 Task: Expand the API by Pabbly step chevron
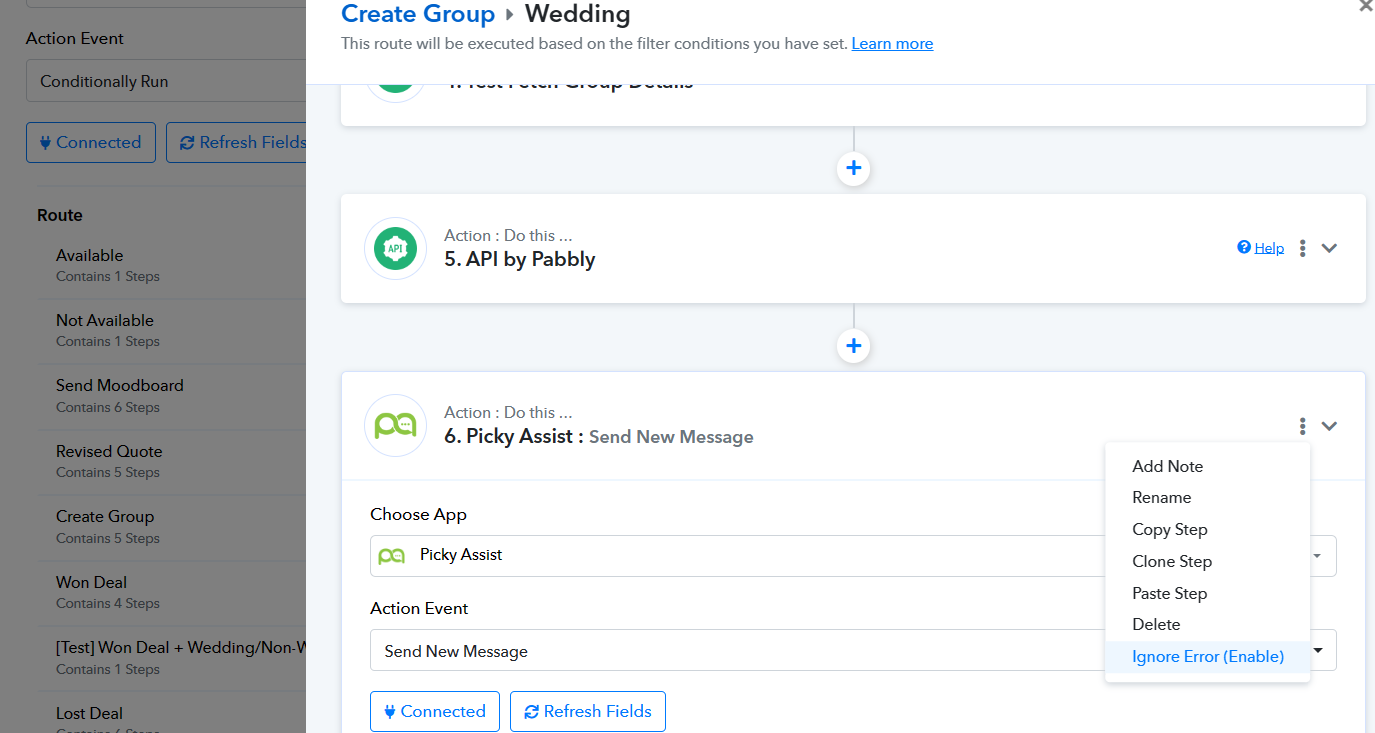[1329, 248]
